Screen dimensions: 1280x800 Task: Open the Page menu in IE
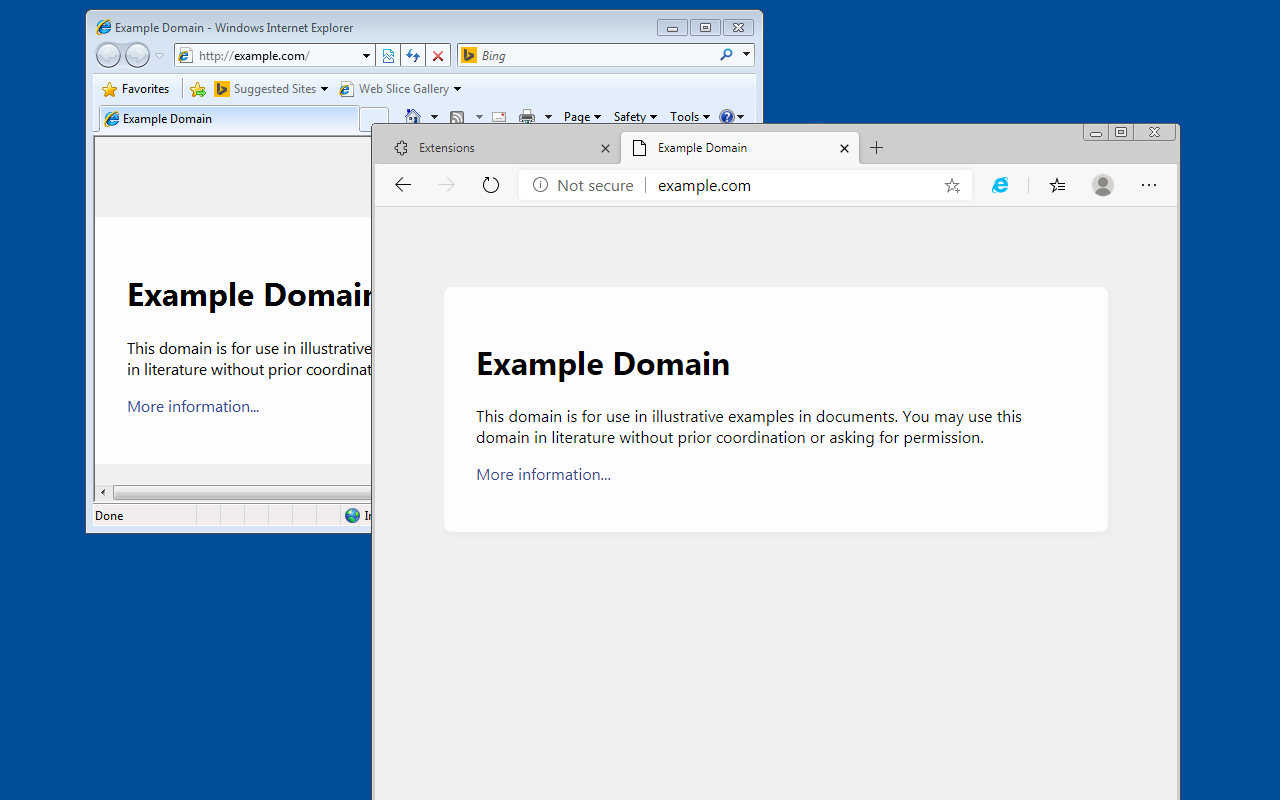582,117
